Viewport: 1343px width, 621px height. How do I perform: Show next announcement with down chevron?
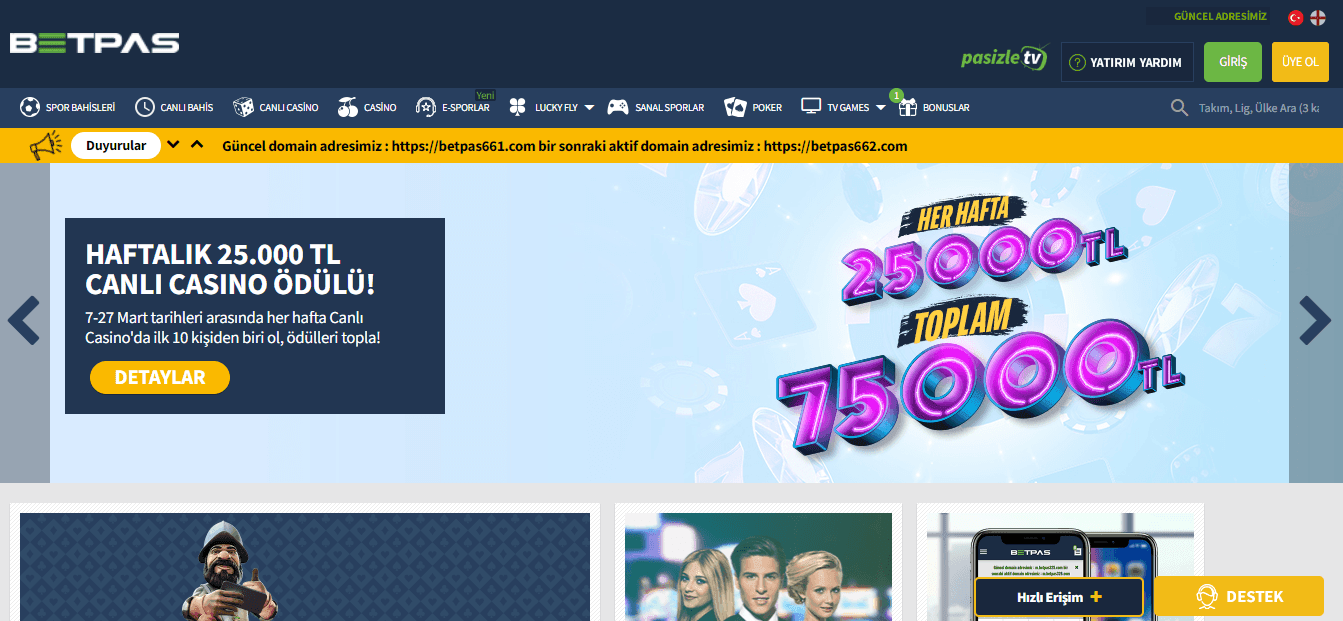[174, 145]
